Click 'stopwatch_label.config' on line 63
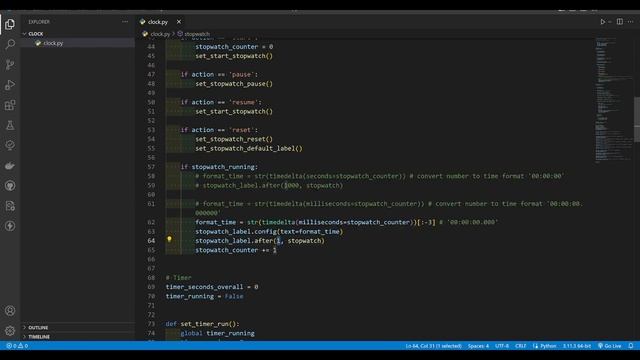 (236, 231)
